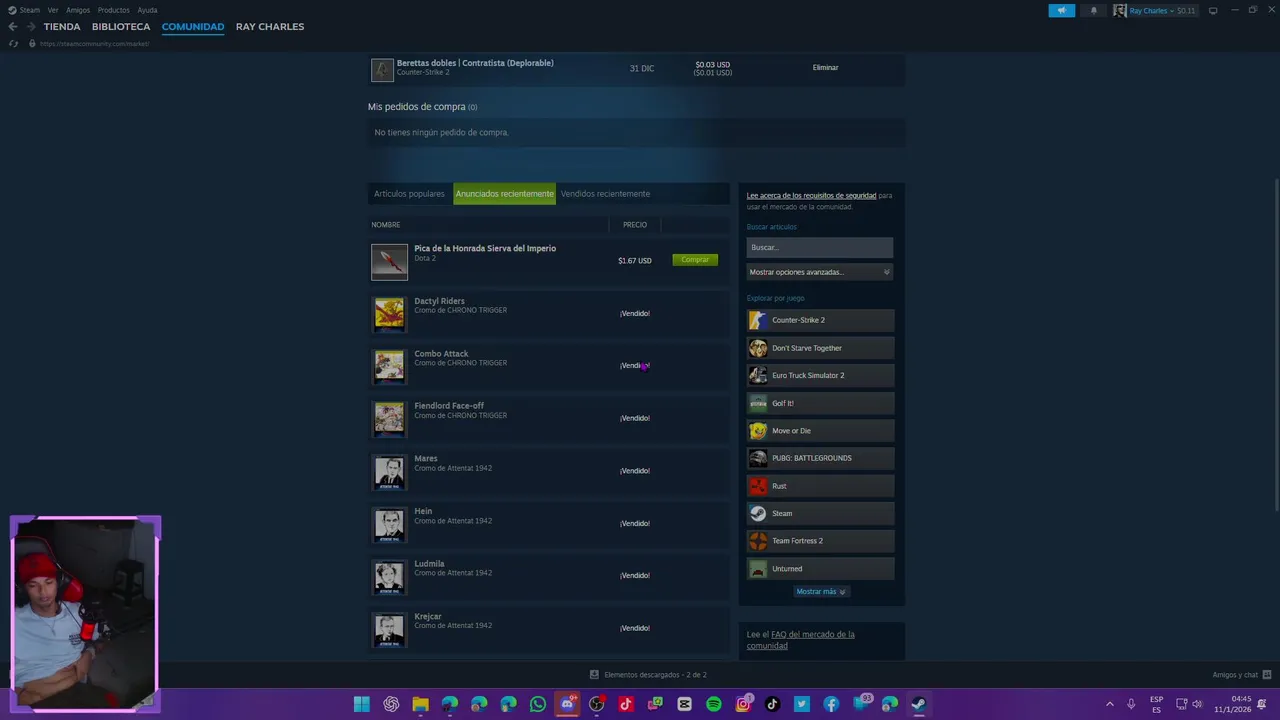Open the security requirements link

[811, 196]
